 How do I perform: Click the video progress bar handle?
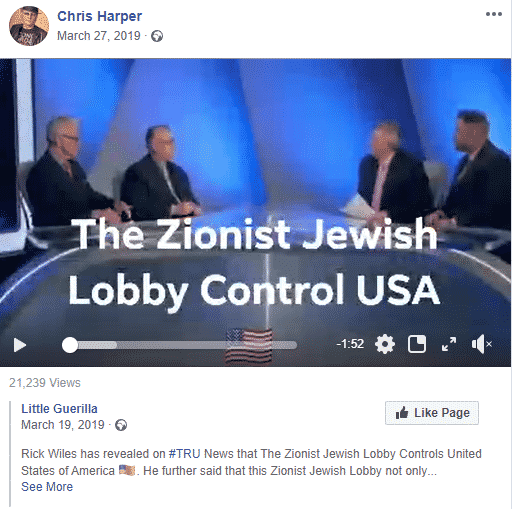coord(70,345)
